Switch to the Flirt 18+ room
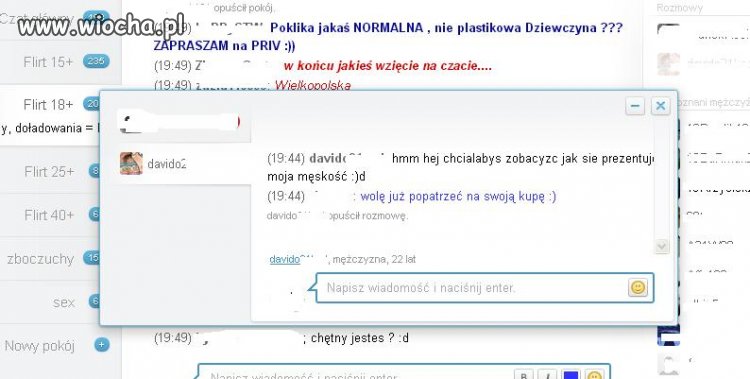750x379 pixels. click(x=48, y=104)
